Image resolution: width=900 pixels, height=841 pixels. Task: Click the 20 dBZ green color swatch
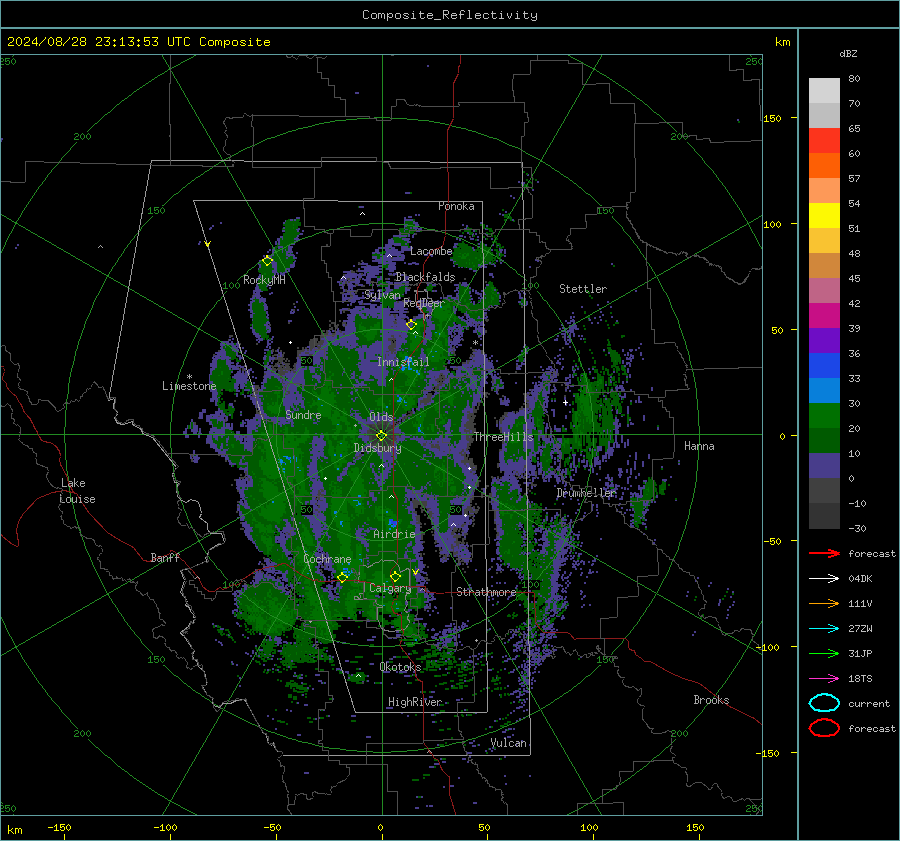tap(824, 416)
